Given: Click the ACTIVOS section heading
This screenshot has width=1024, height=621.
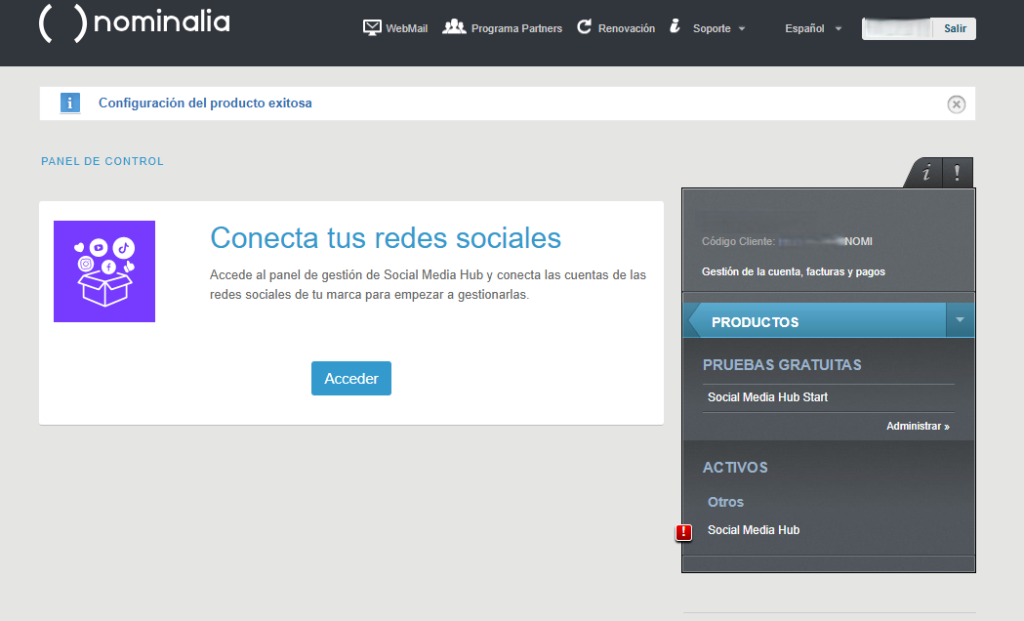Looking at the screenshot, I should 735,468.
